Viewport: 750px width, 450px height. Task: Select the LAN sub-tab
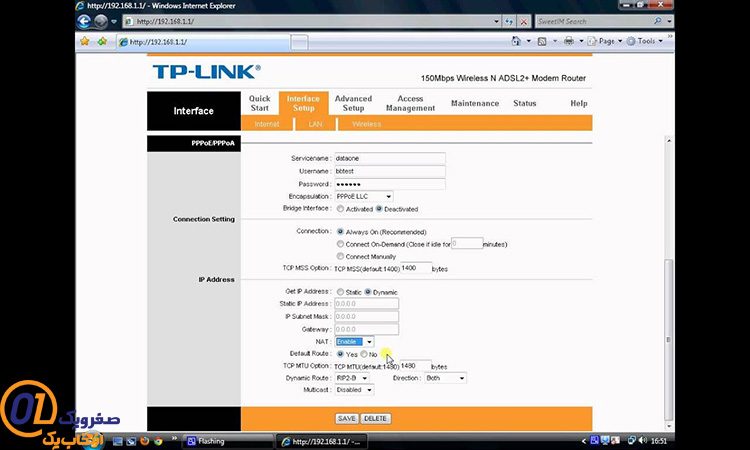(x=315, y=124)
